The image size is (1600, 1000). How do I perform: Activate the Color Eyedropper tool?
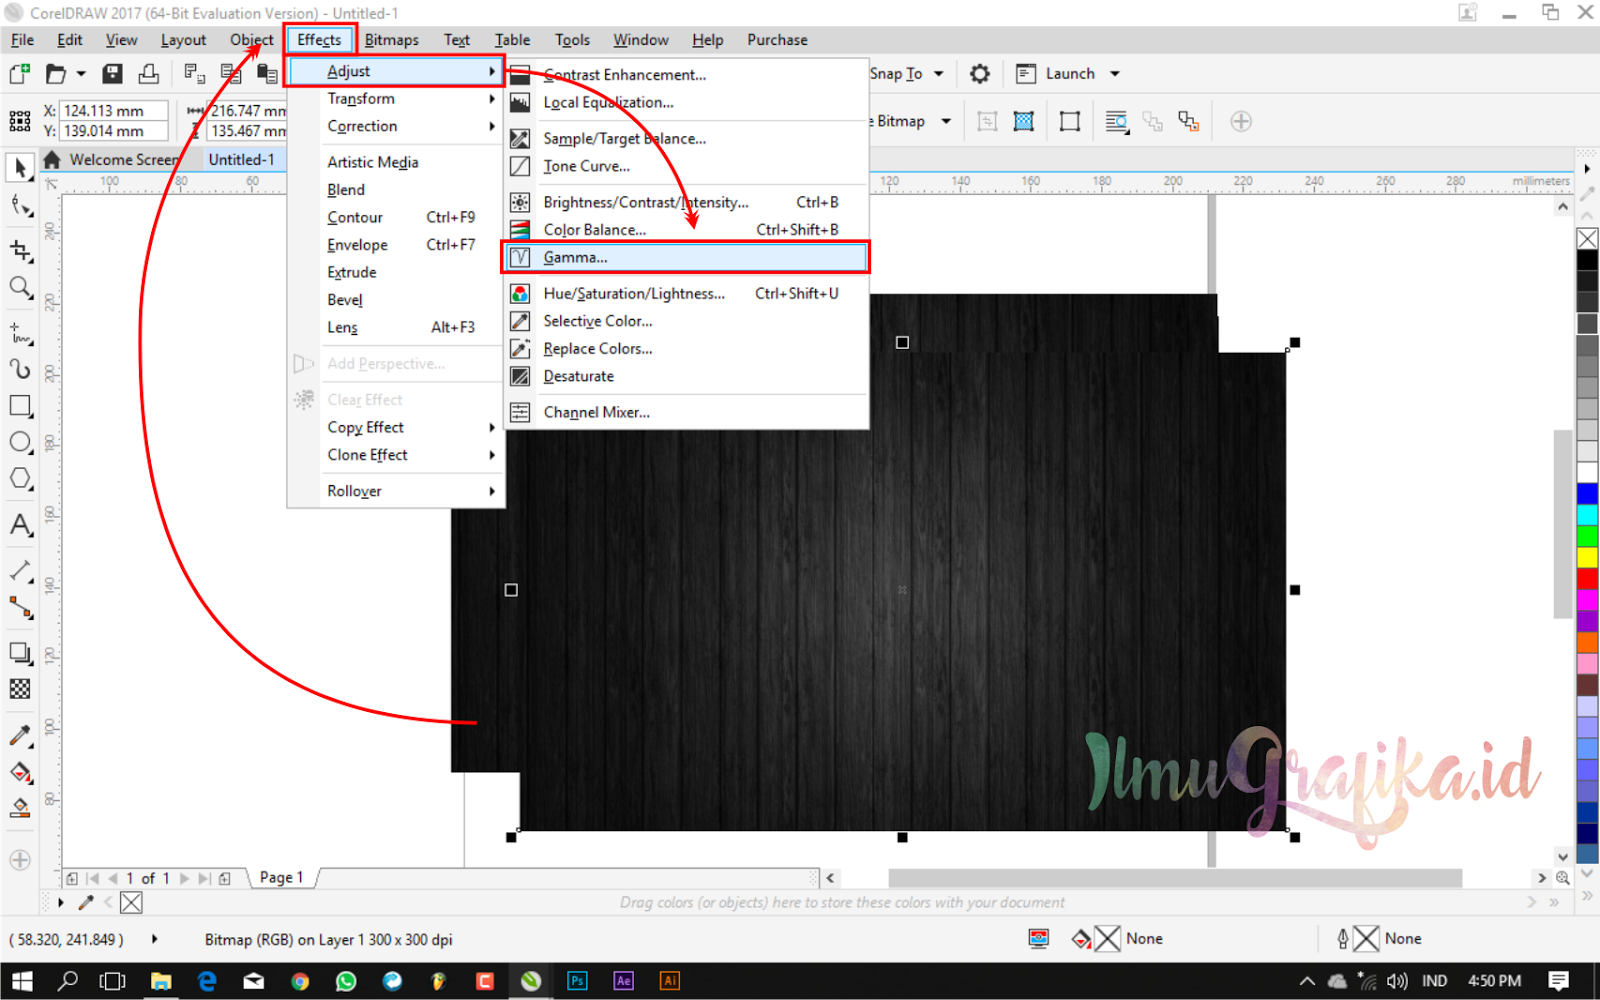19,735
